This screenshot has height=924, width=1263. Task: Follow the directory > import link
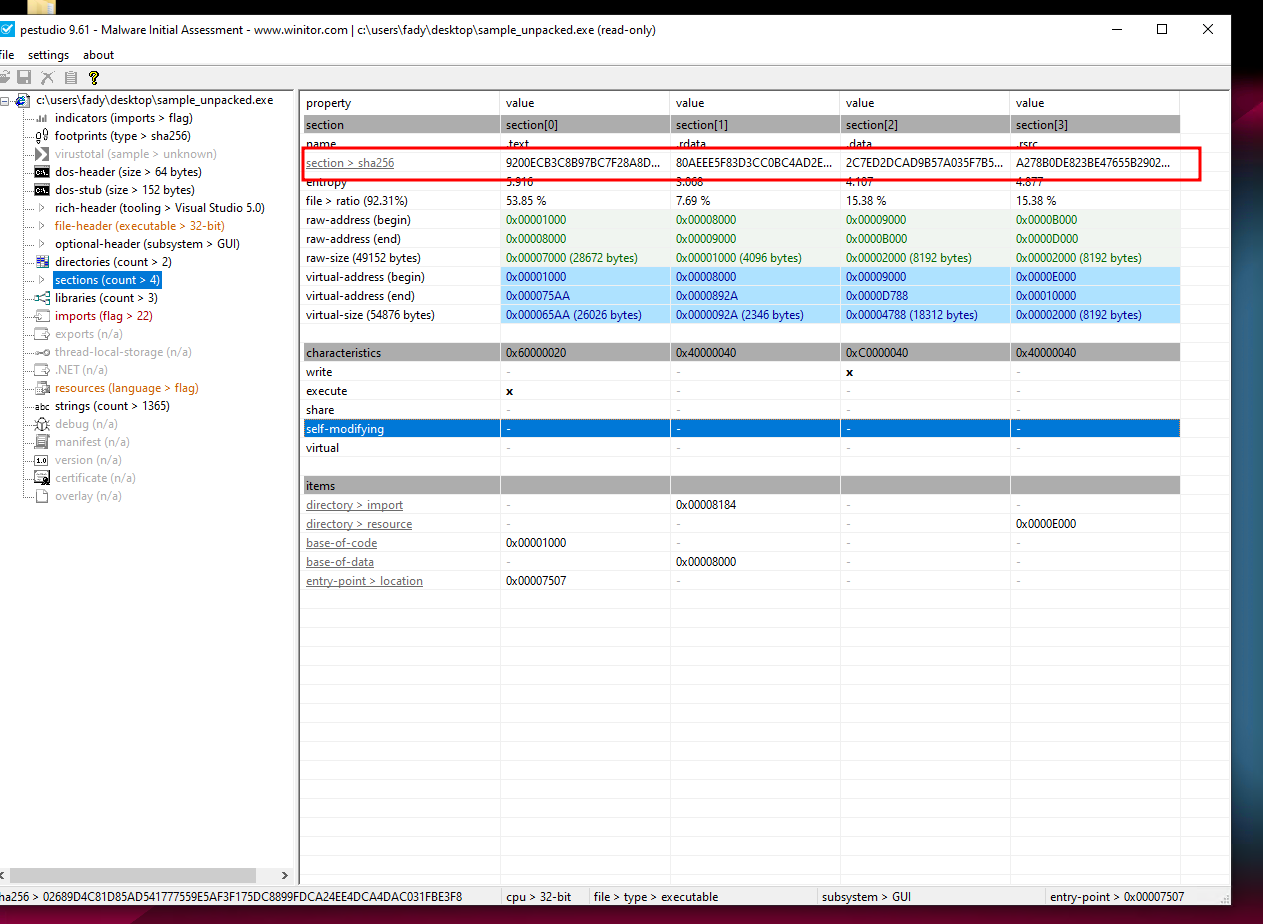pos(354,505)
